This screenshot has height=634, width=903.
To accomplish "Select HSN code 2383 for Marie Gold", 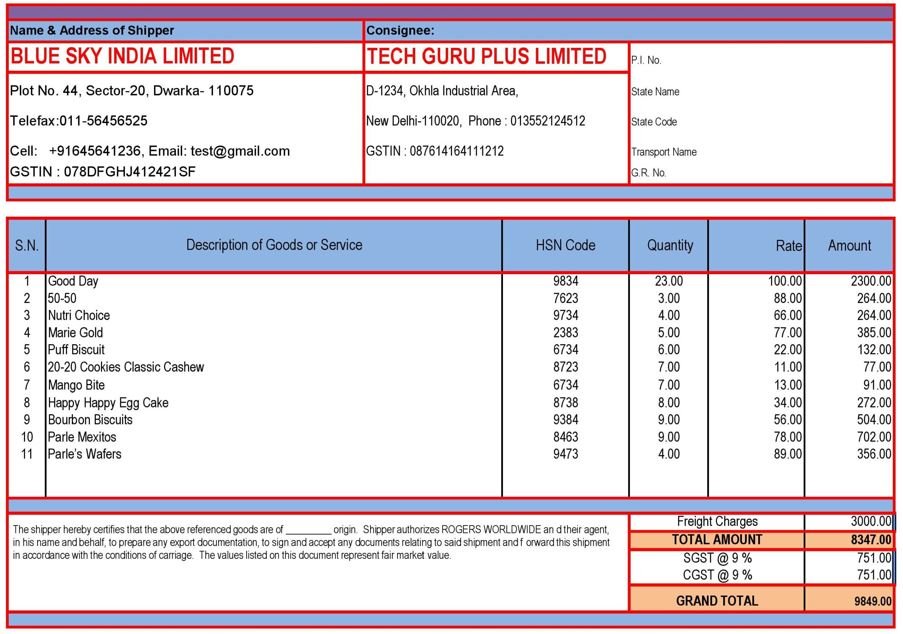I will pos(566,333).
